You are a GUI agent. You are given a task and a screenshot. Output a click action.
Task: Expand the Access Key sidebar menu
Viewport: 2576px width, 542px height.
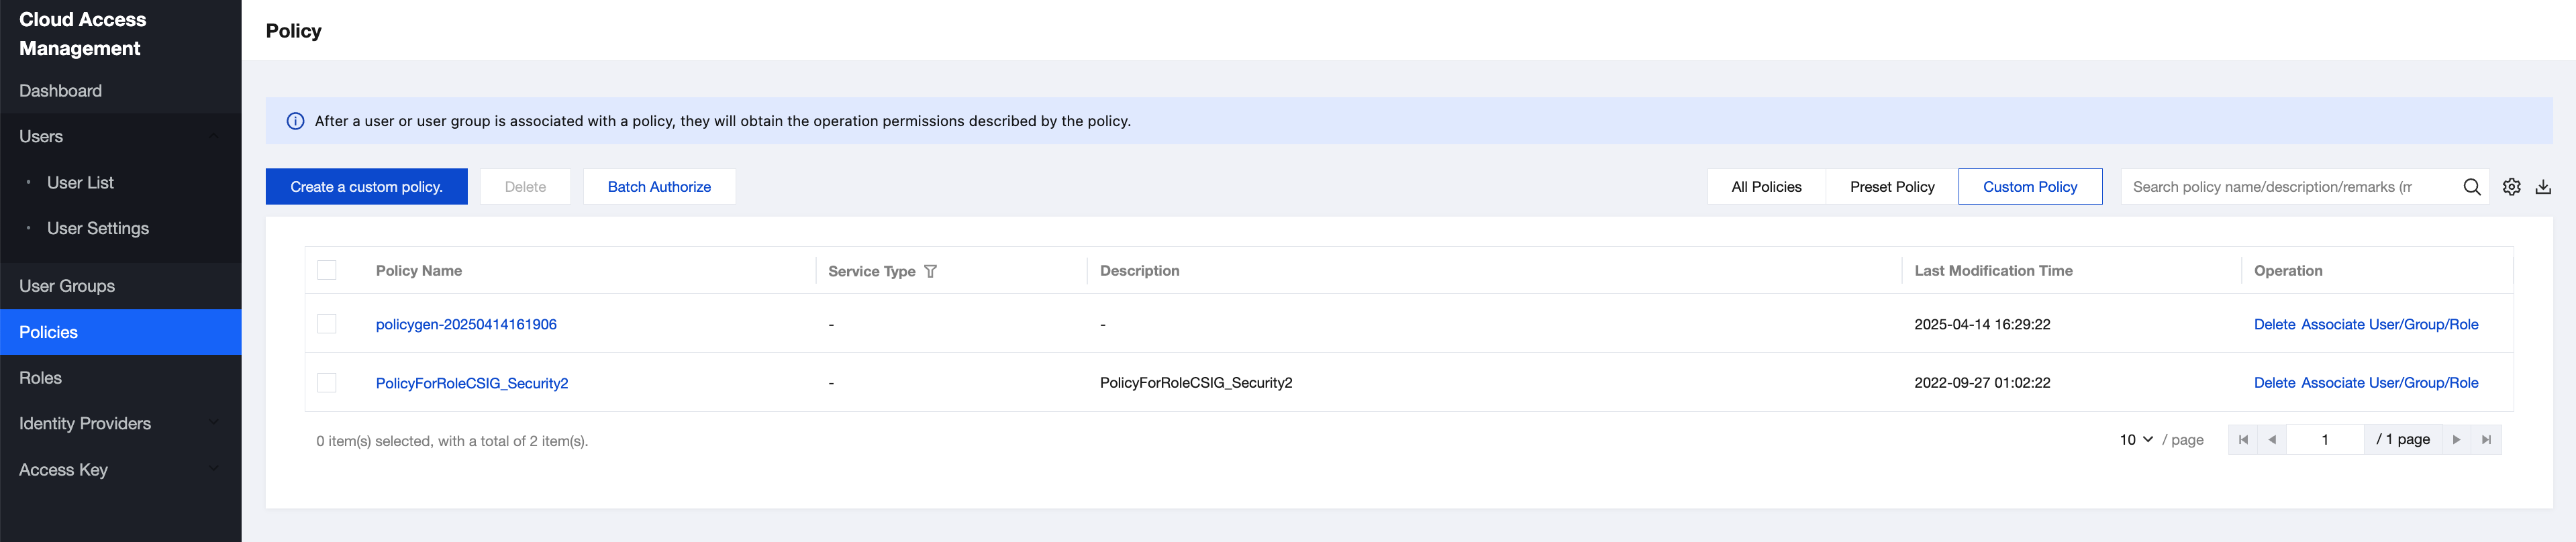pyautogui.click(x=212, y=469)
